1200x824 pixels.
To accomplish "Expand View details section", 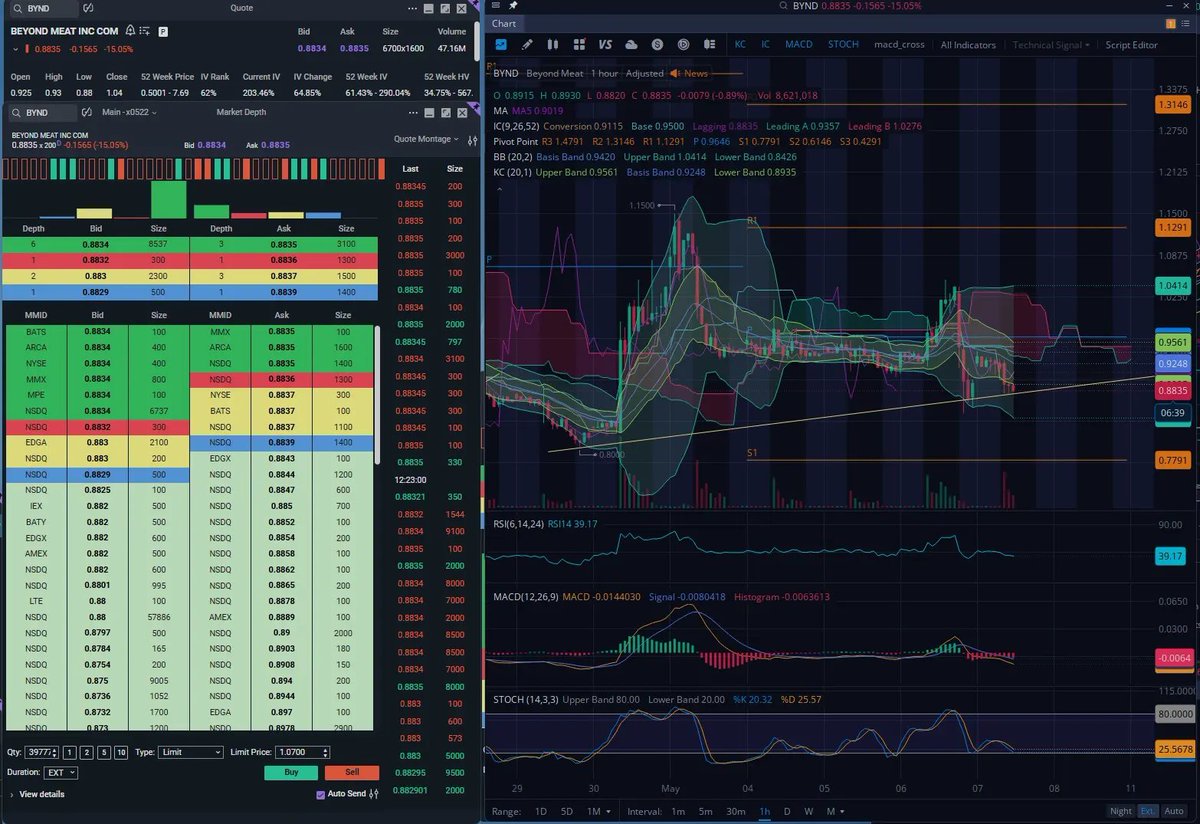I will 37,794.
